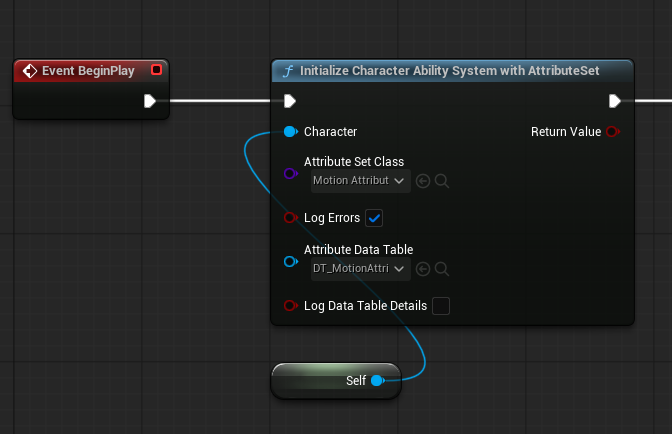Click the Log Errors boolean input pin
The image size is (672, 434).
point(290,218)
